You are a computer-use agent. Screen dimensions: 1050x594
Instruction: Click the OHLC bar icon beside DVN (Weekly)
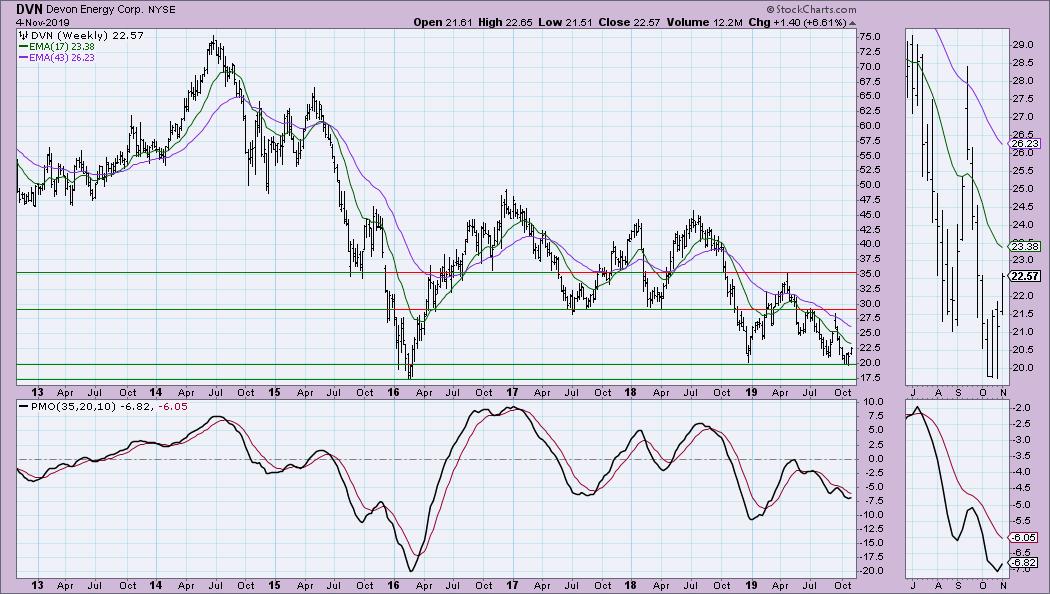(x=23, y=35)
